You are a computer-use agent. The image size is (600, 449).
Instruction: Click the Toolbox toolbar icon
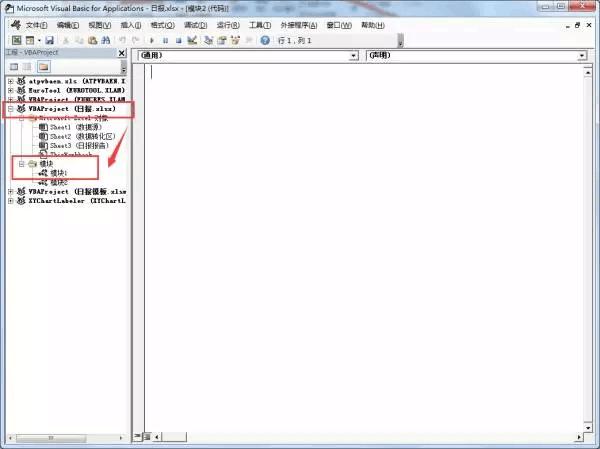point(249,40)
